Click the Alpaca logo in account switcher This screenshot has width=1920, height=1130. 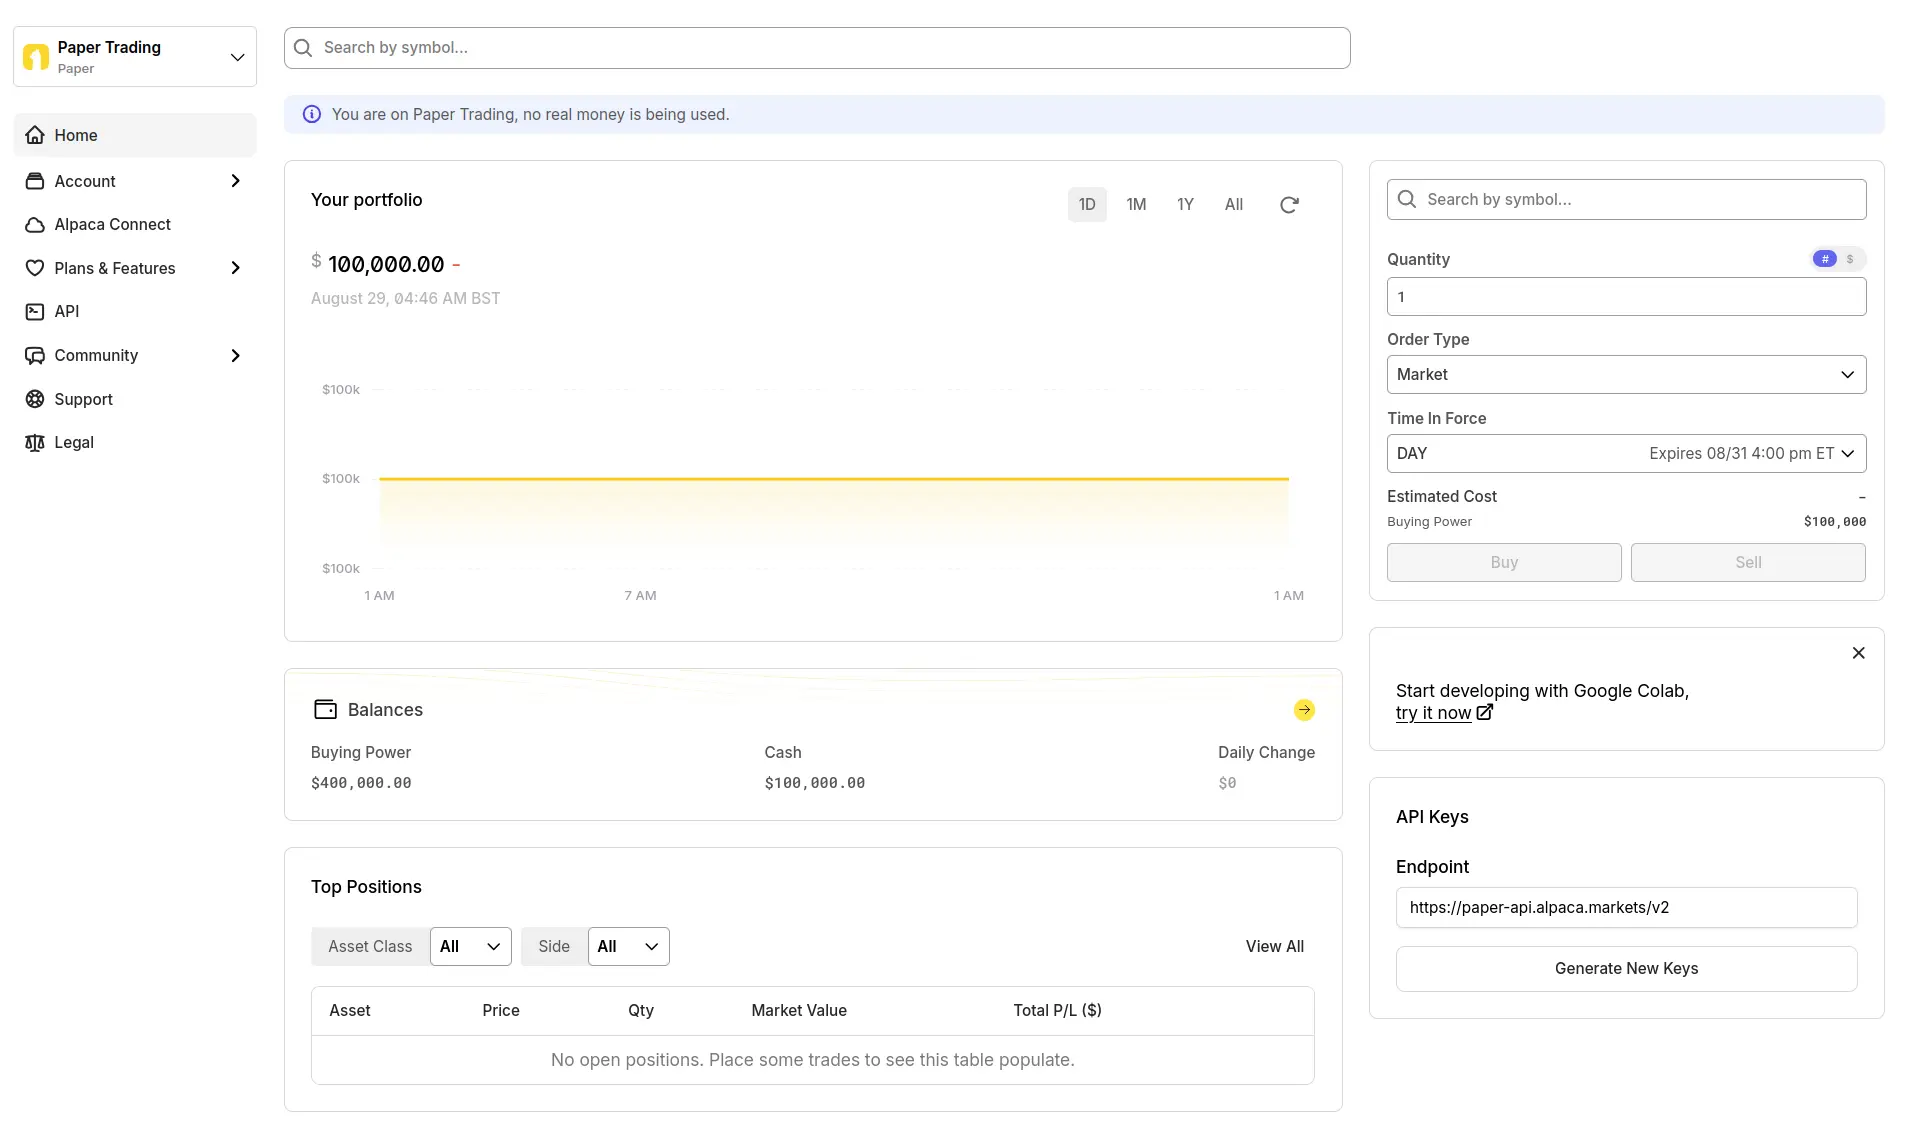(x=36, y=57)
